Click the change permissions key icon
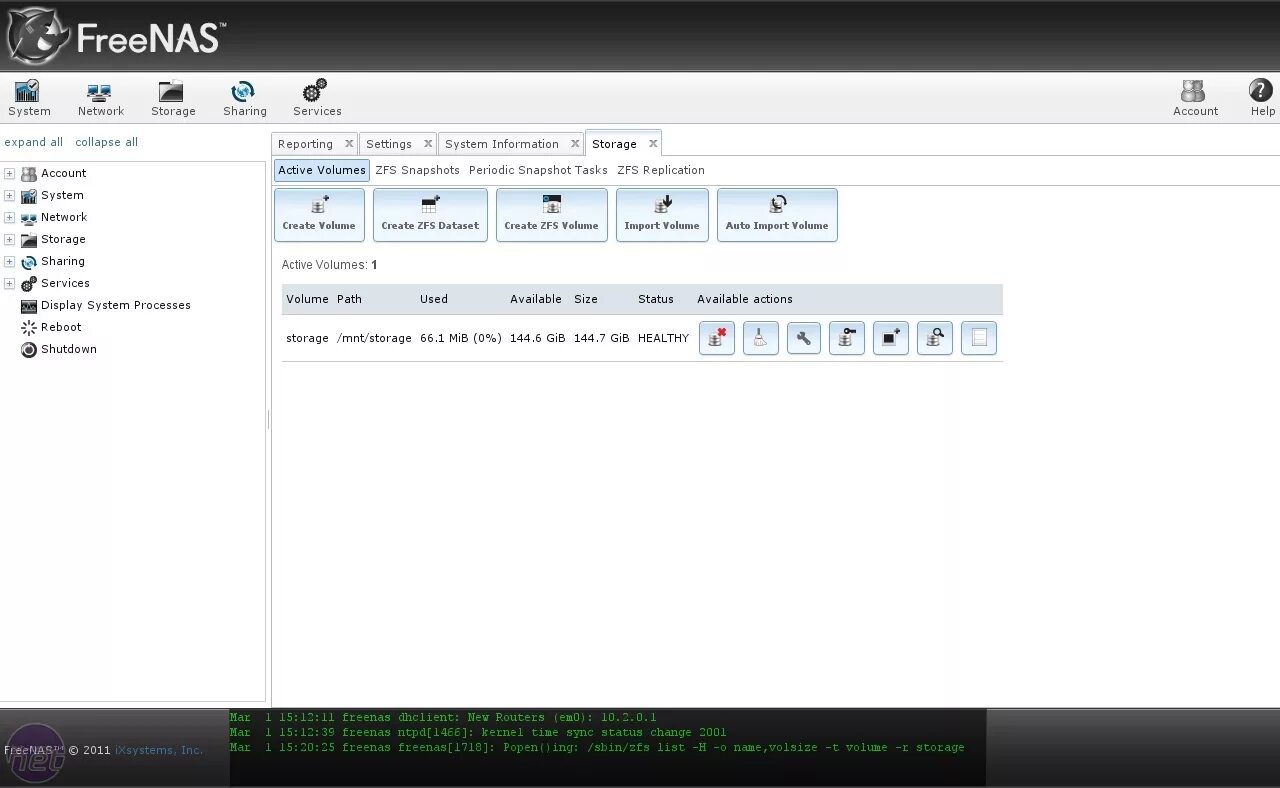 (x=847, y=338)
